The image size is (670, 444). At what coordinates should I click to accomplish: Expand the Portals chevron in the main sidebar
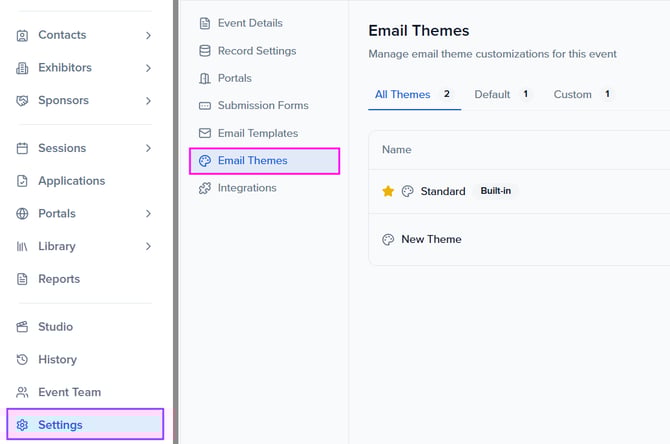(x=148, y=214)
